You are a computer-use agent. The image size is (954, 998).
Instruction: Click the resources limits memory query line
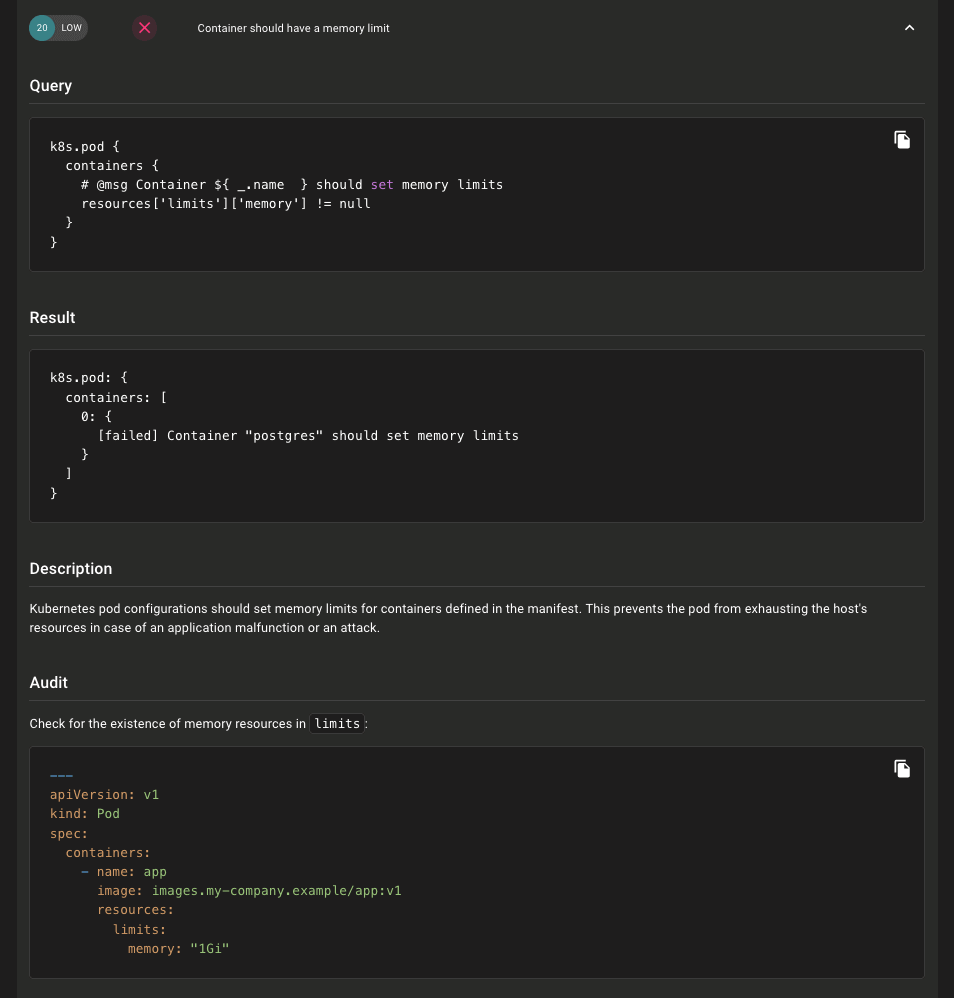point(226,204)
